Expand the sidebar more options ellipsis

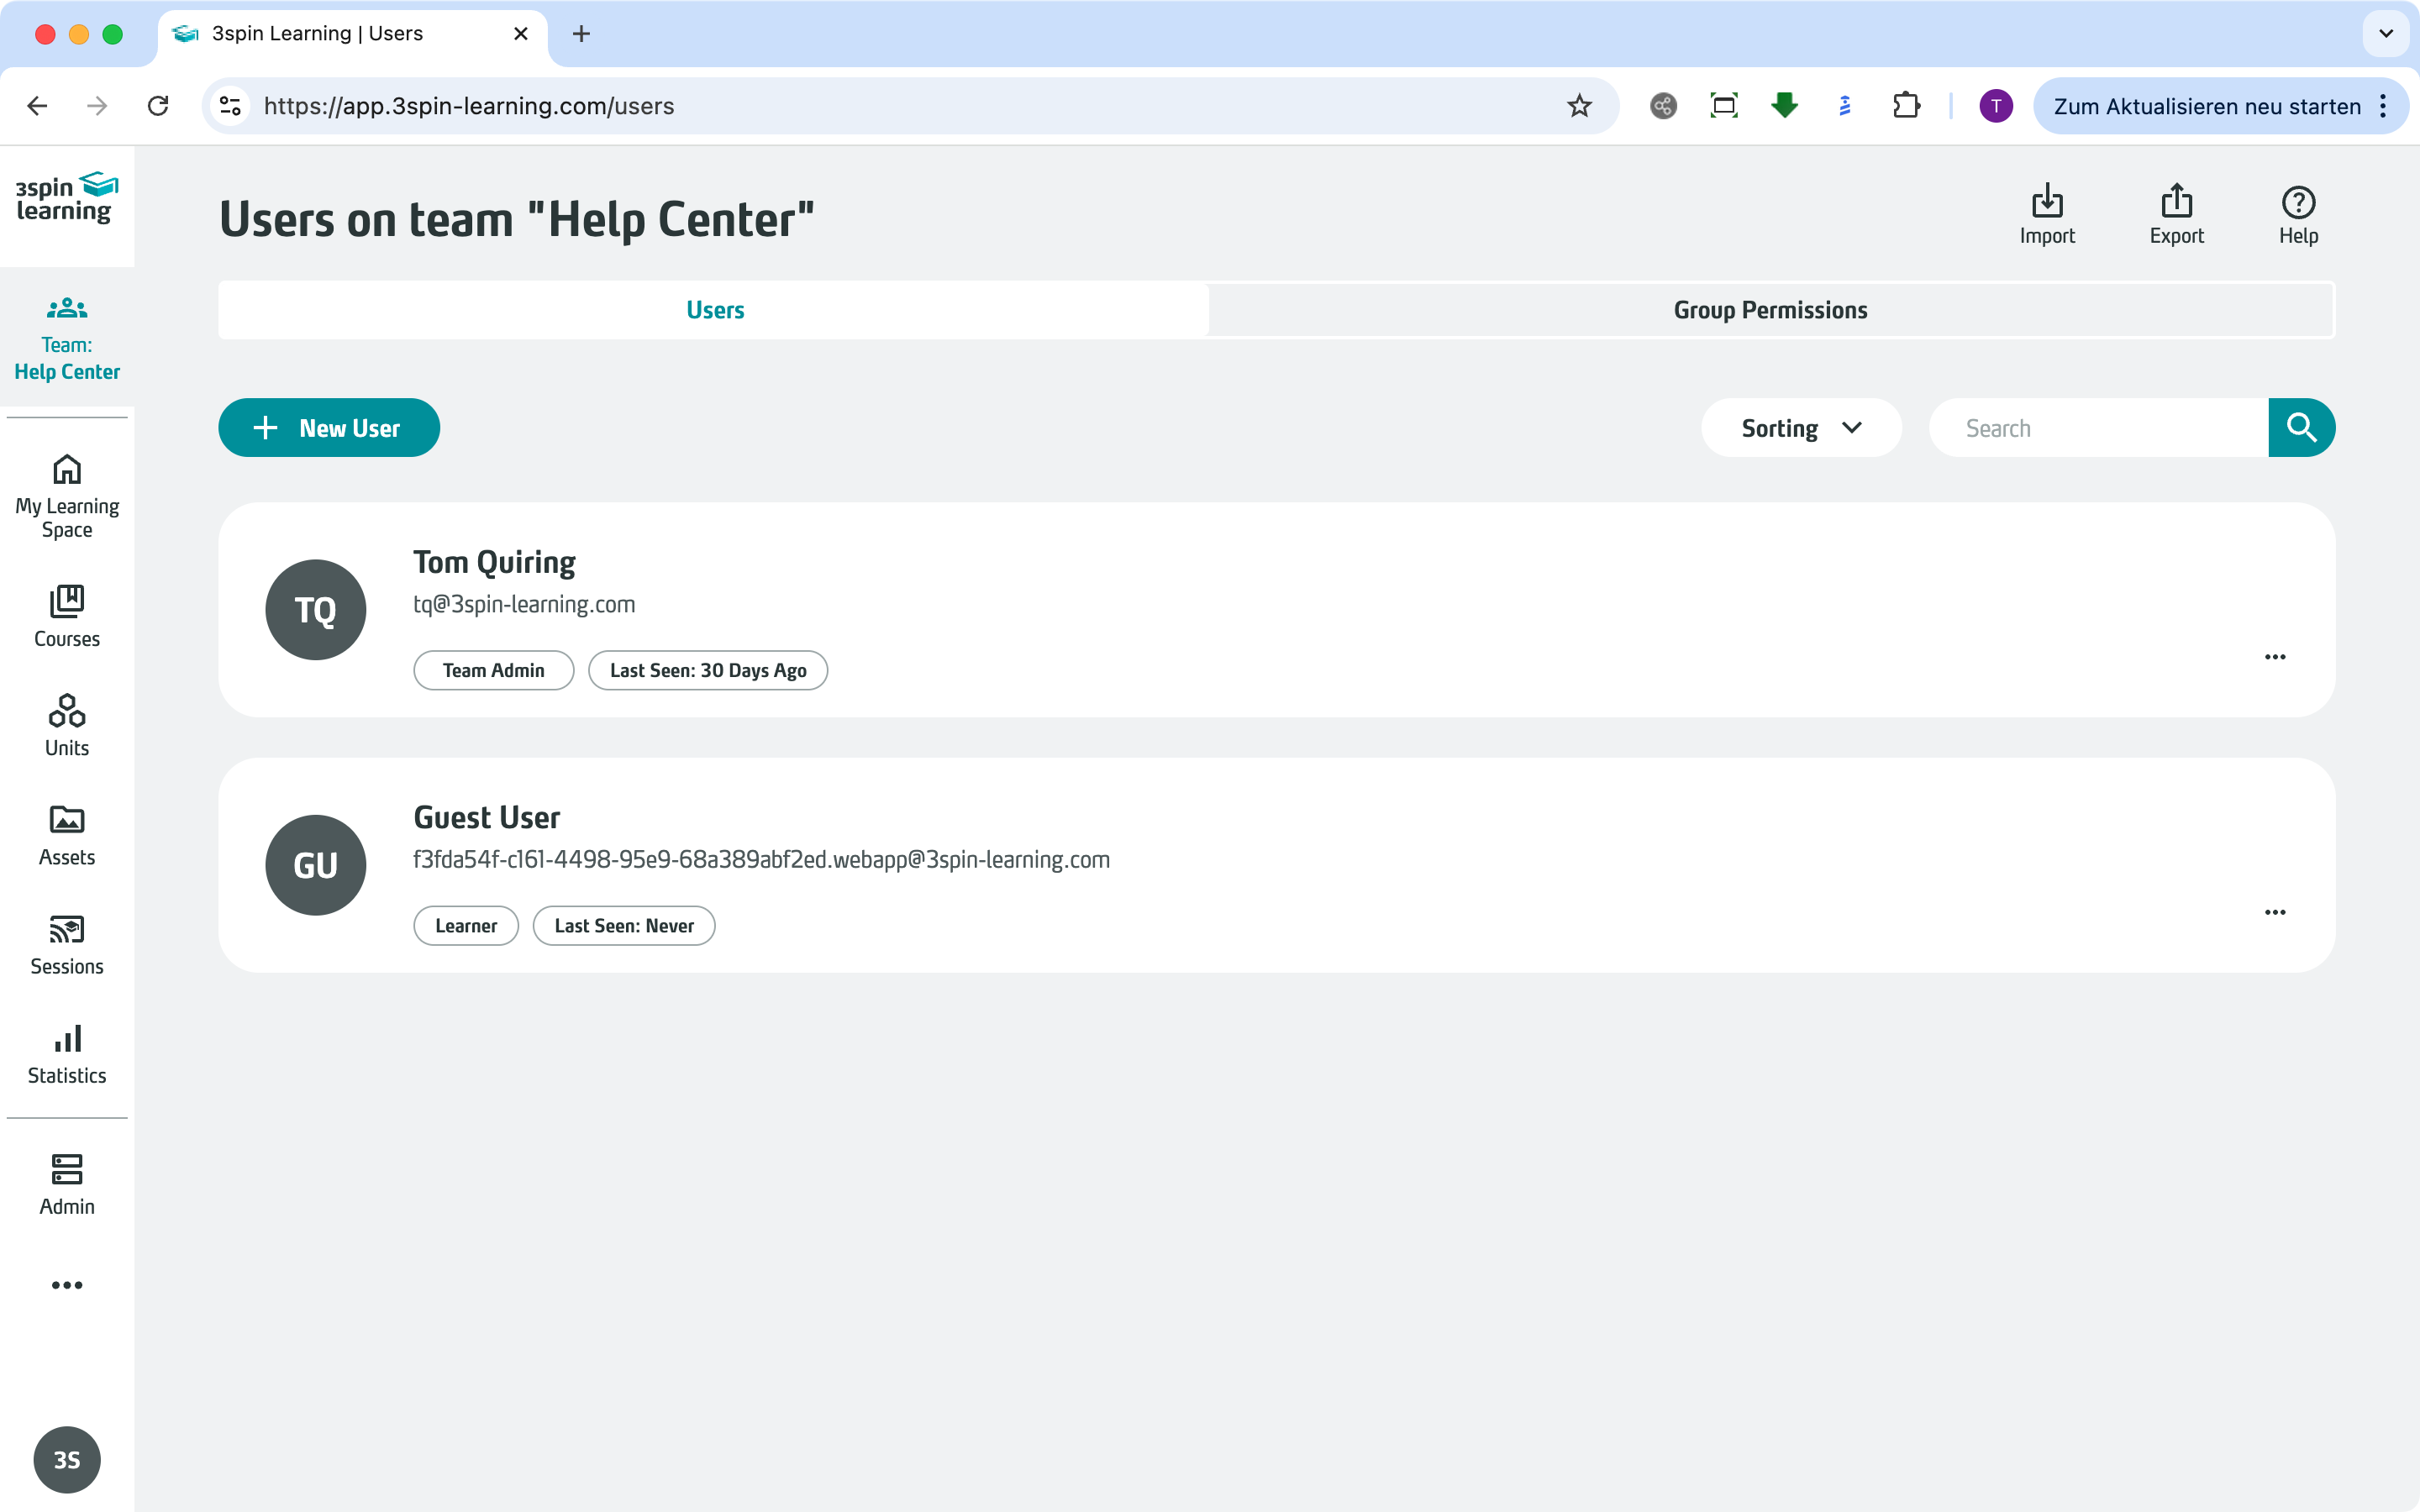(67, 1285)
